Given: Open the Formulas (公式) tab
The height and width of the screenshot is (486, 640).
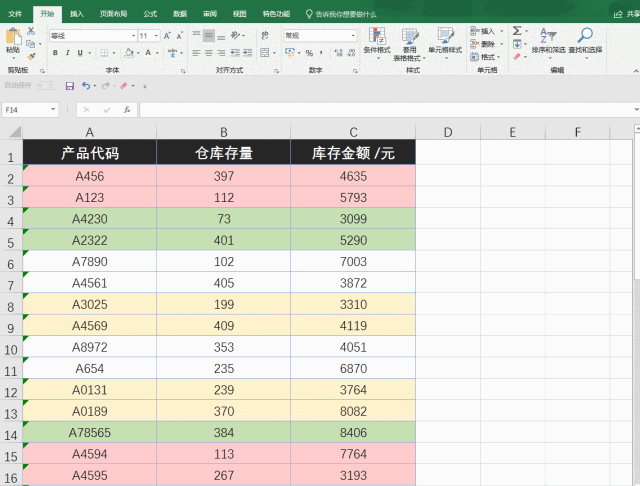Looking at the screenshot, I should (150, 14).
